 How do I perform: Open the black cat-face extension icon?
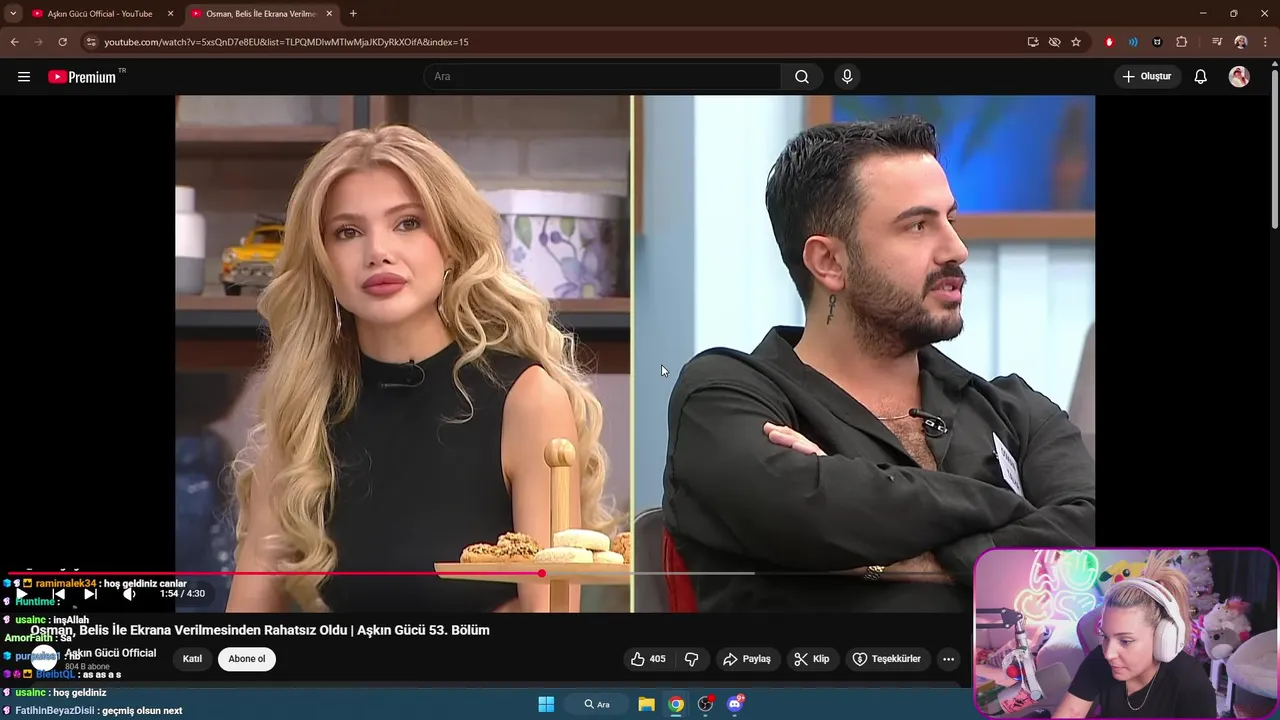coord(1157,42)
